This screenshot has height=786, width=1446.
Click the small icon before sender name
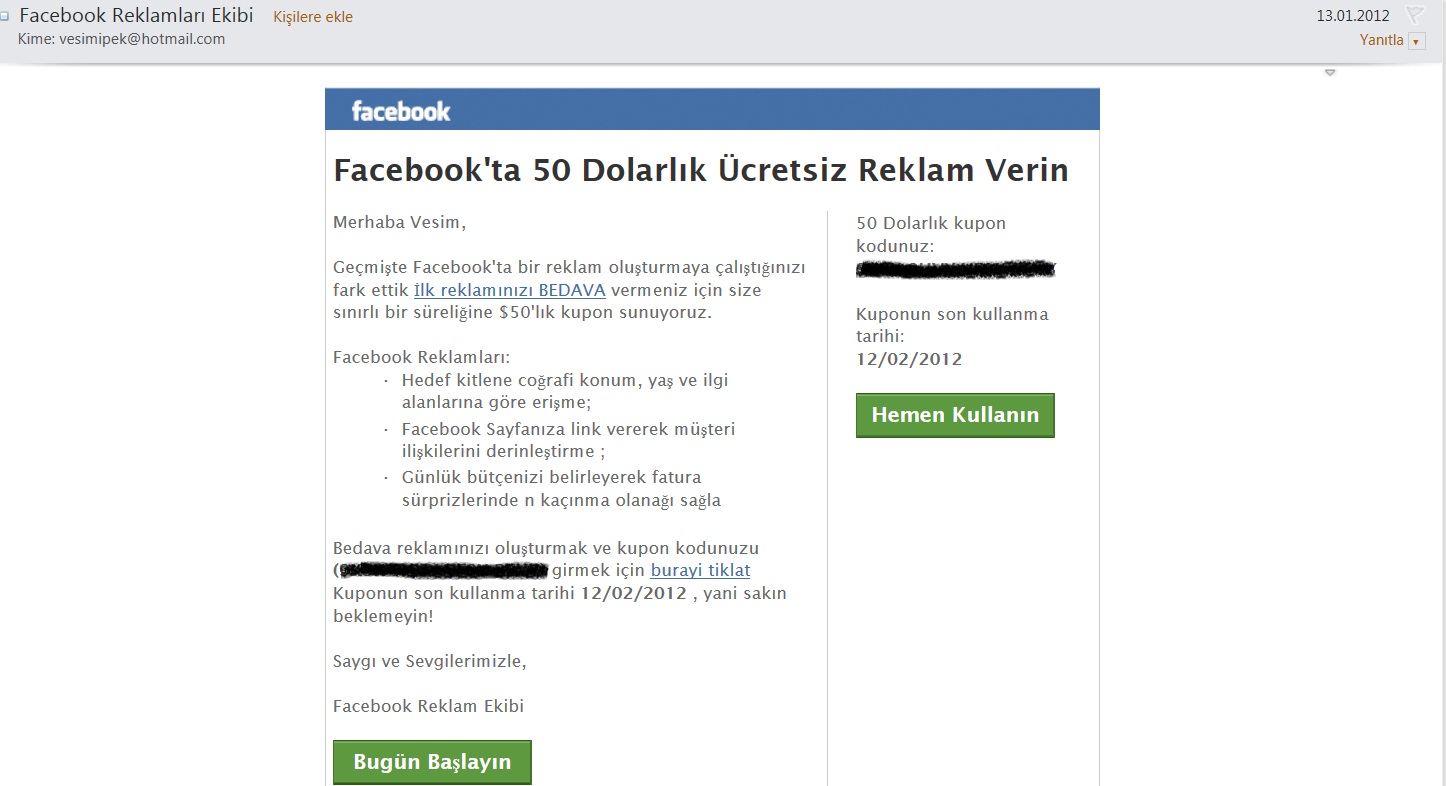coord(5,16)
